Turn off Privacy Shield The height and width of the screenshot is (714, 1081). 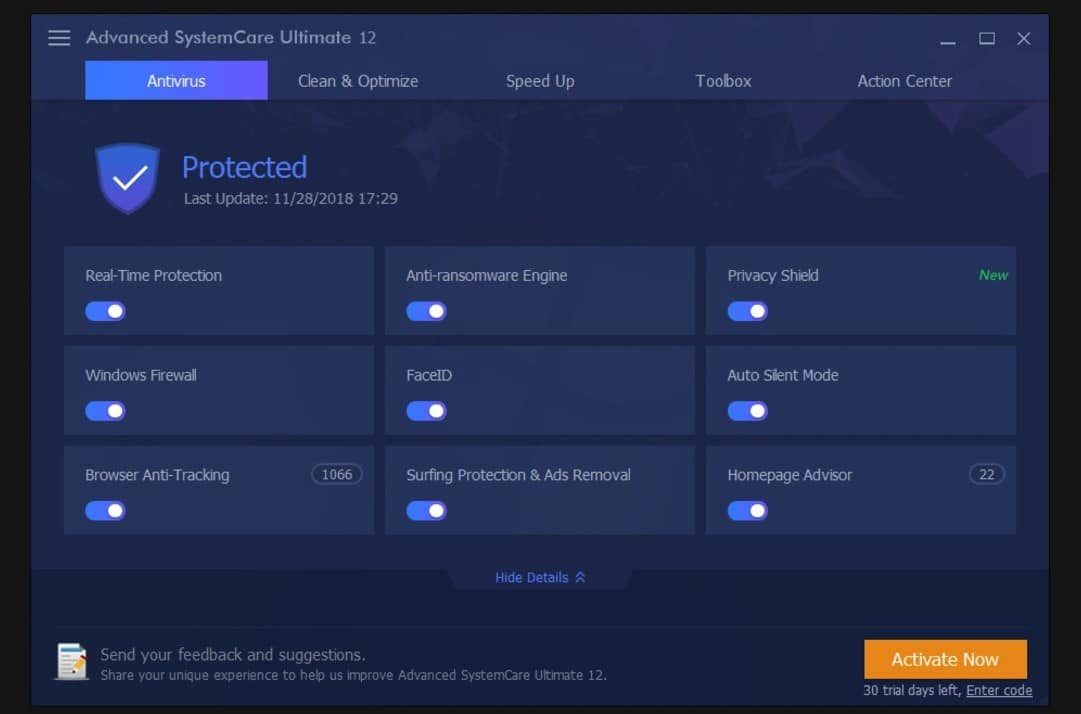click(x=747, y=311)
